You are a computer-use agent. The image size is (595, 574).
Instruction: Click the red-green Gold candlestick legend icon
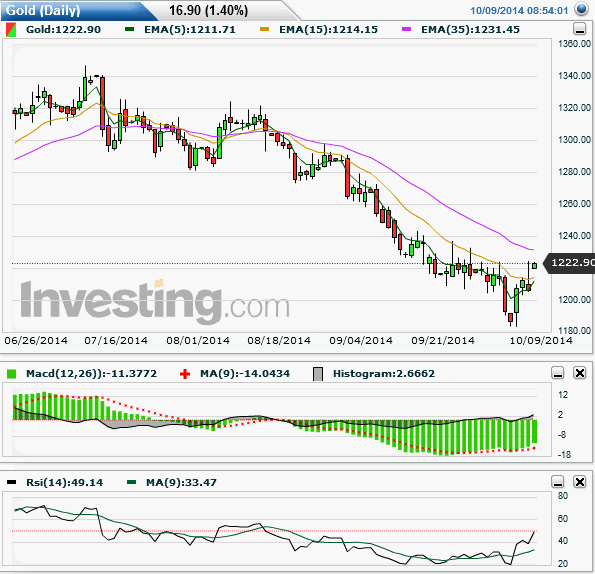11,30
